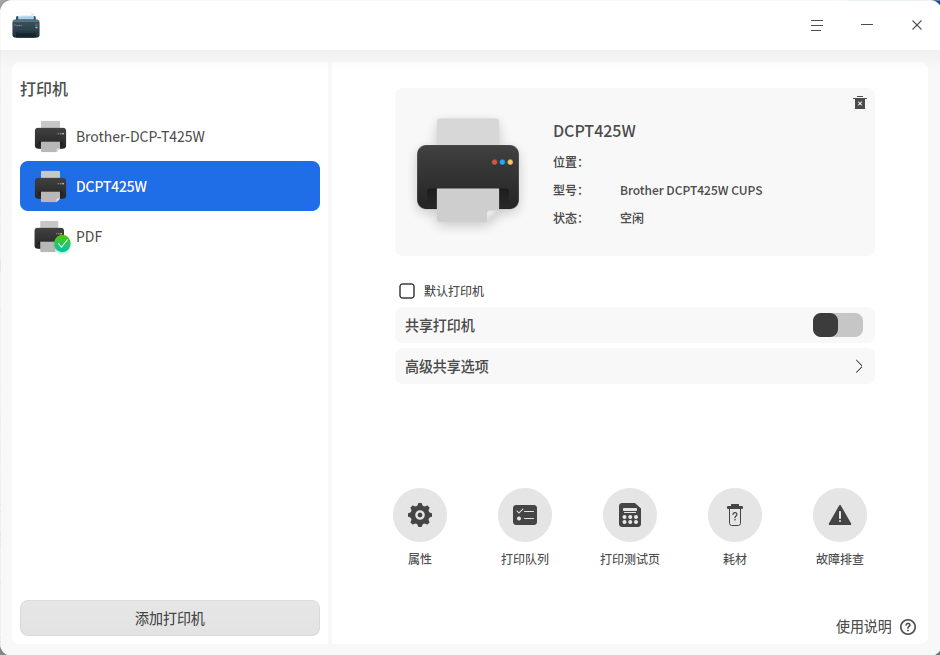Minimize the printer manager window
Viewport: 940px width, 655px height.
pos(867,25)
